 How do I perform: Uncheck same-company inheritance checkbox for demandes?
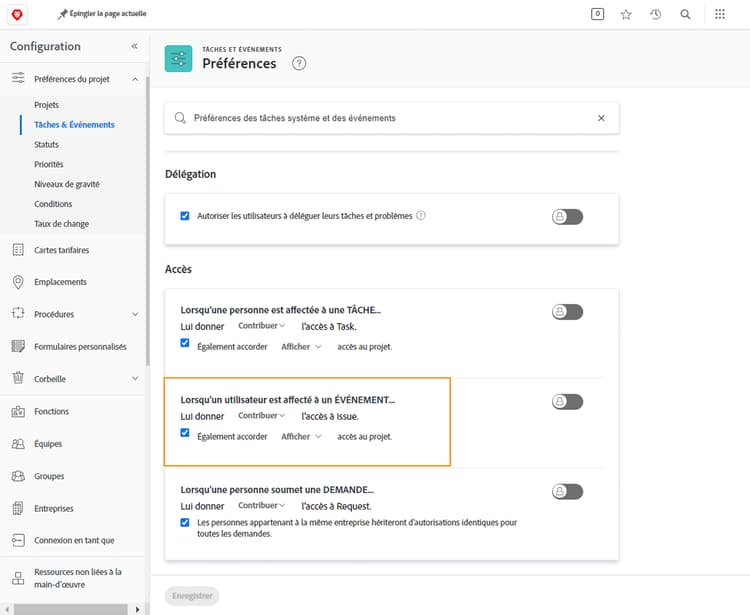(x=185, y=522)
